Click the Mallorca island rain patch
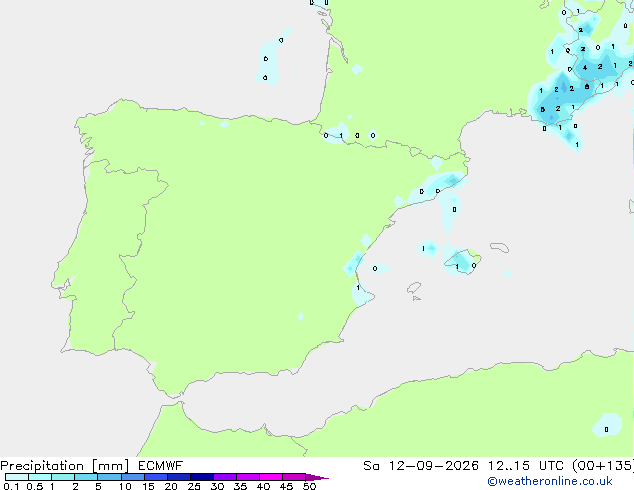 tap(461, 261)
